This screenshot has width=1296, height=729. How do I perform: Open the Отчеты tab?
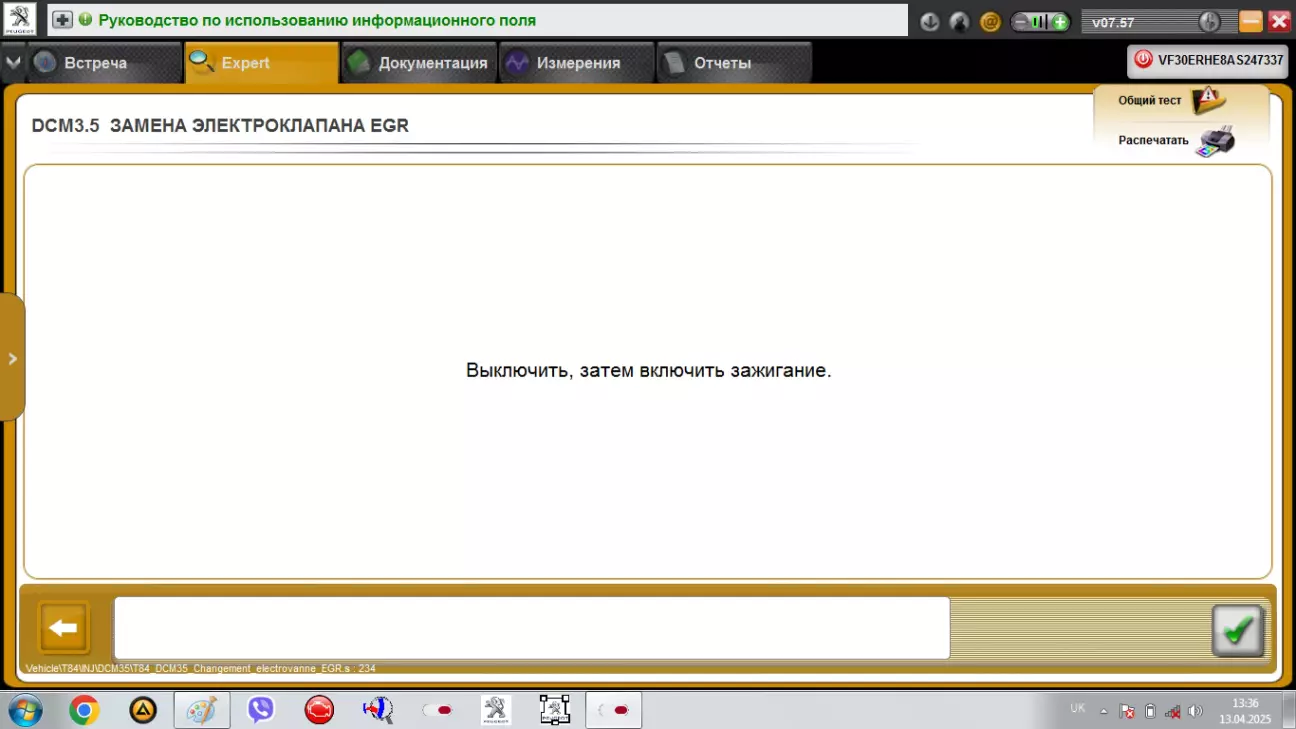[x=734, y=63]
